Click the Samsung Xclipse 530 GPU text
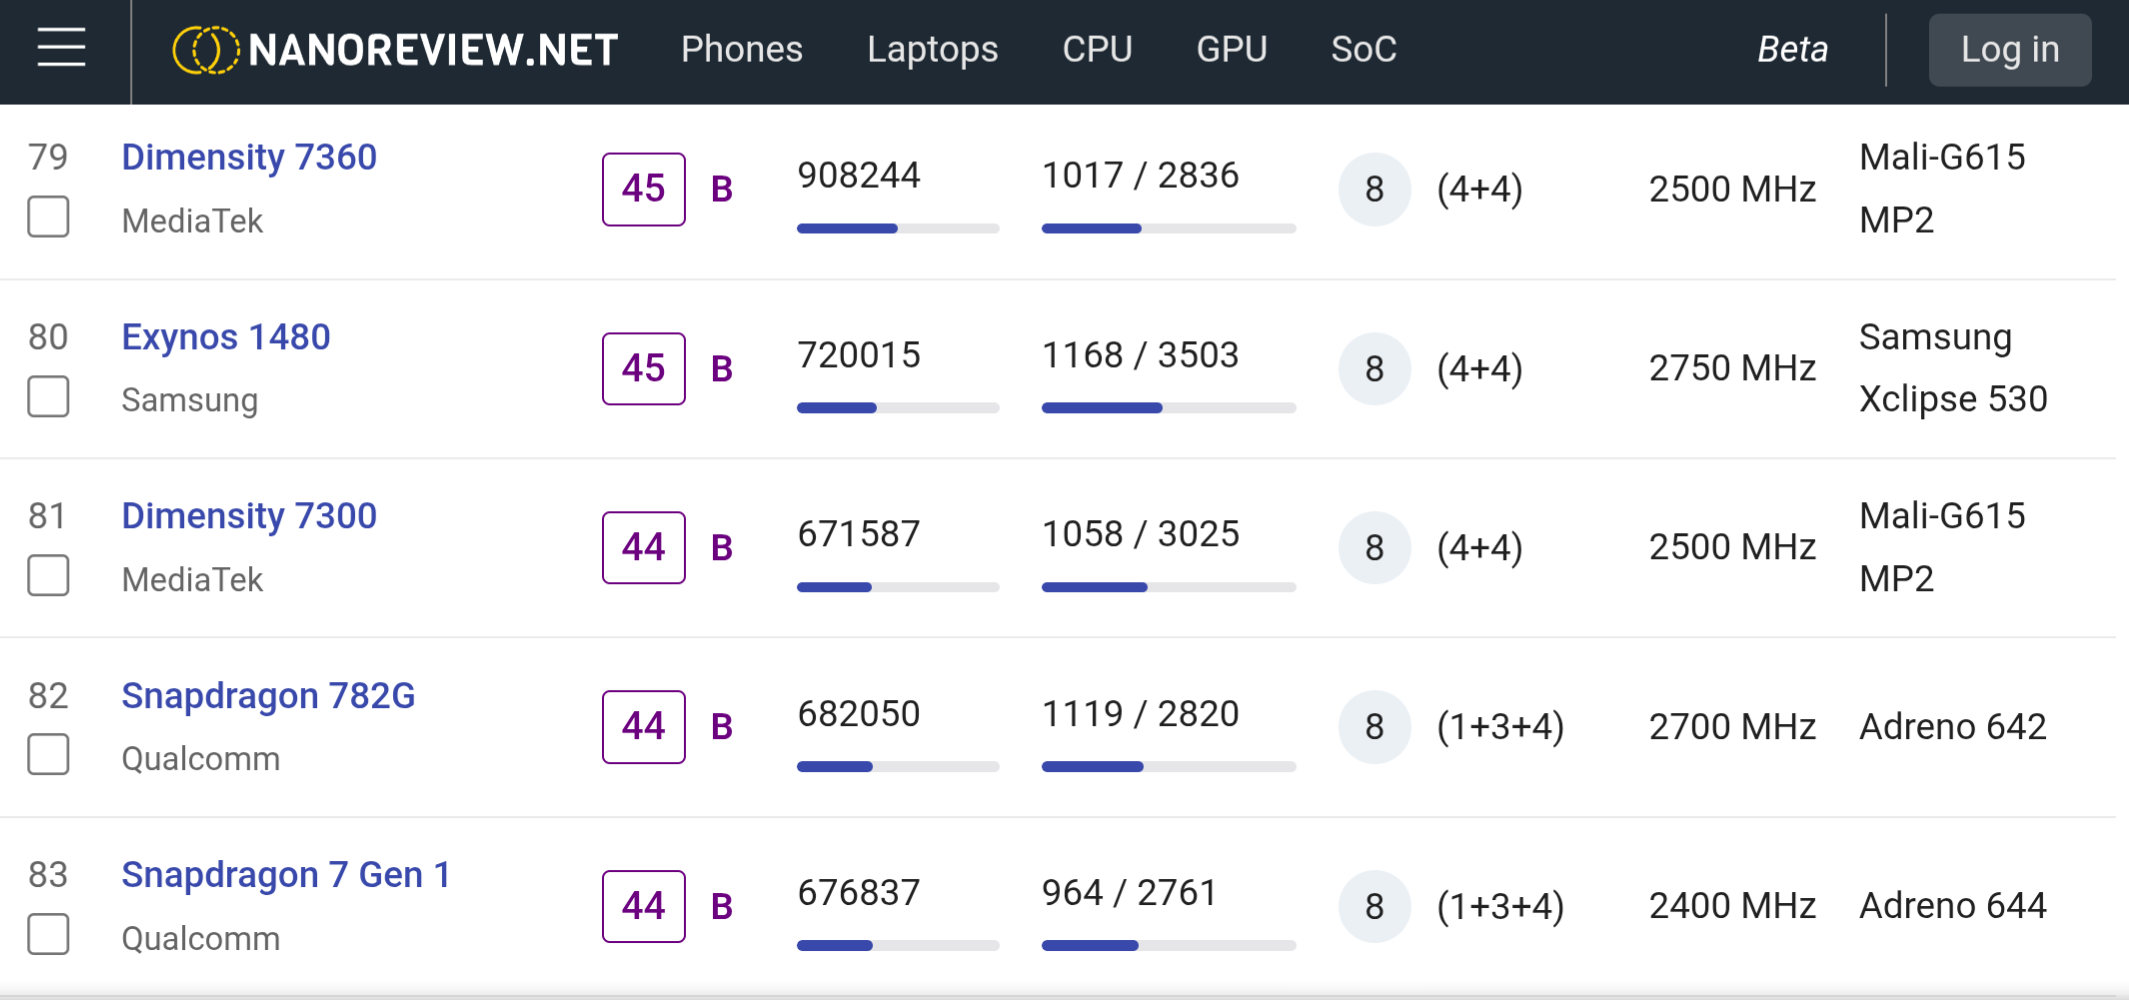The height and width of the screenshot is (1000, 2129). (x=1954, y=368)
